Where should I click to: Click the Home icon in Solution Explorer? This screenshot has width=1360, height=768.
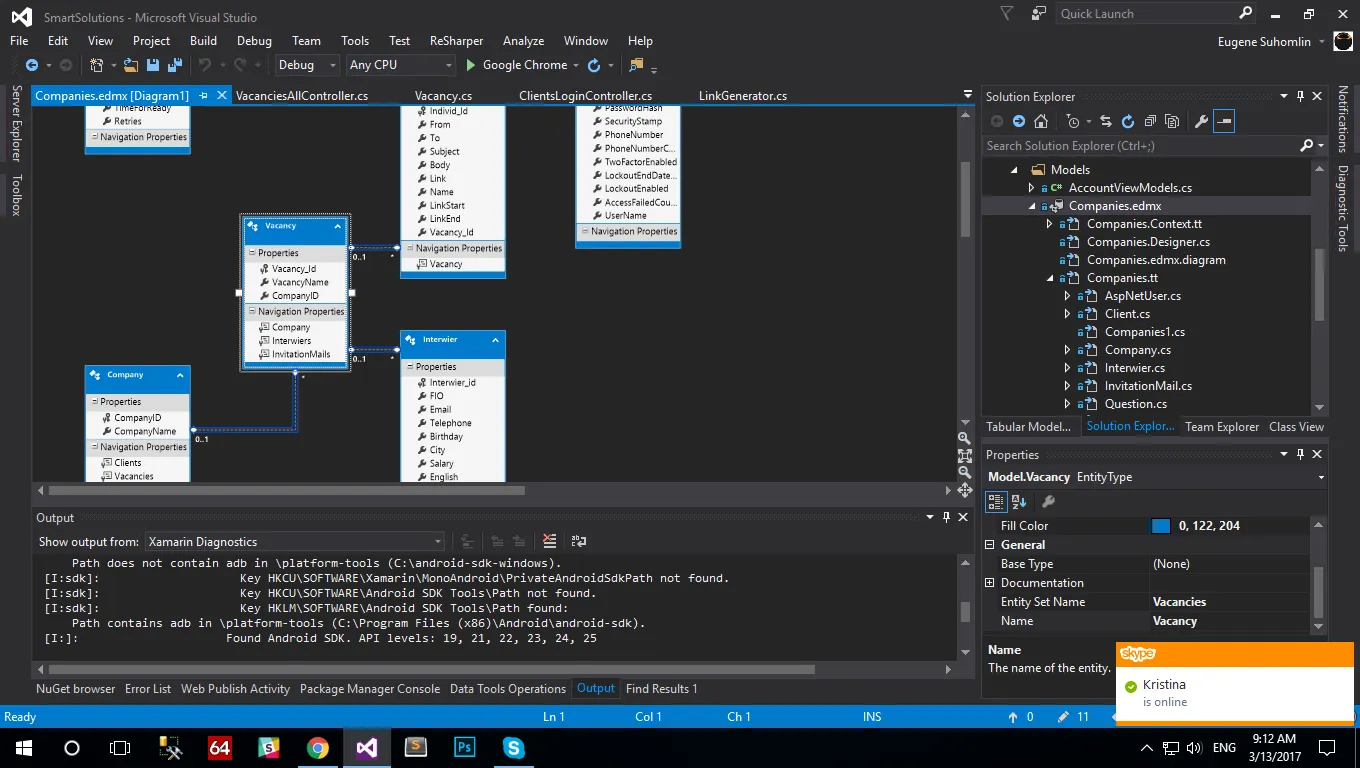tap(1040, 121)
